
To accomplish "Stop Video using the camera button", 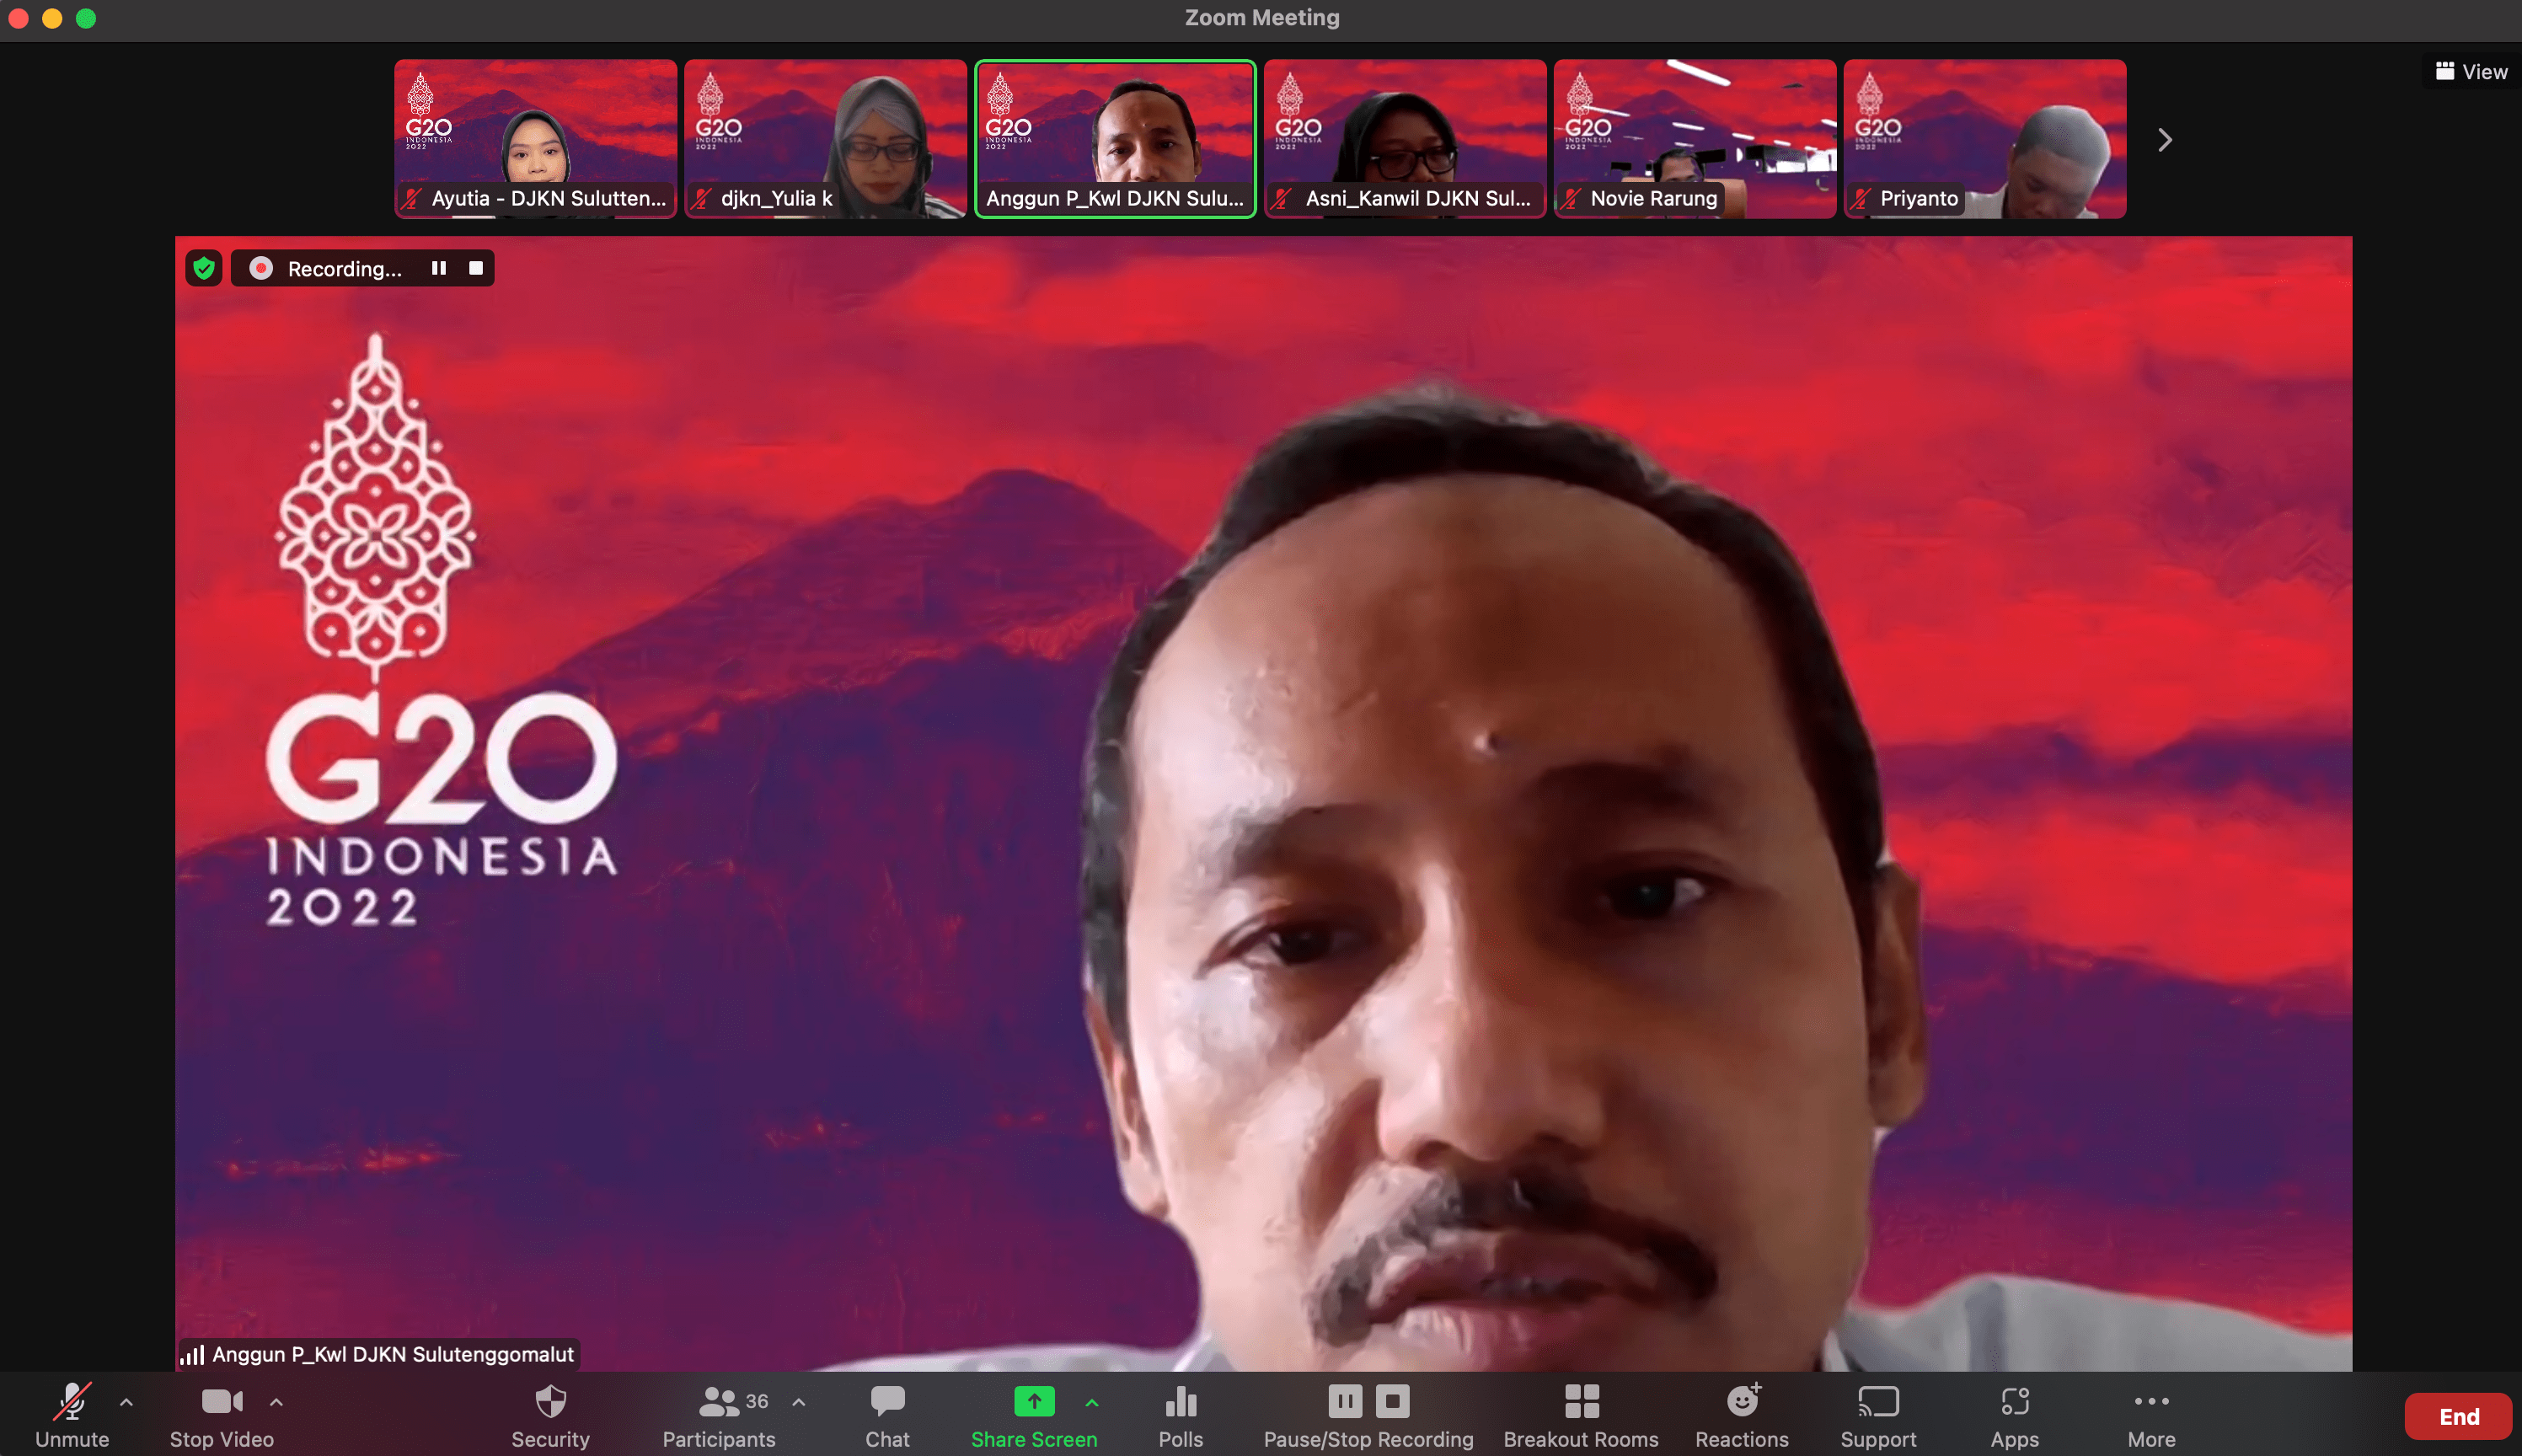I will (221, 1402).
